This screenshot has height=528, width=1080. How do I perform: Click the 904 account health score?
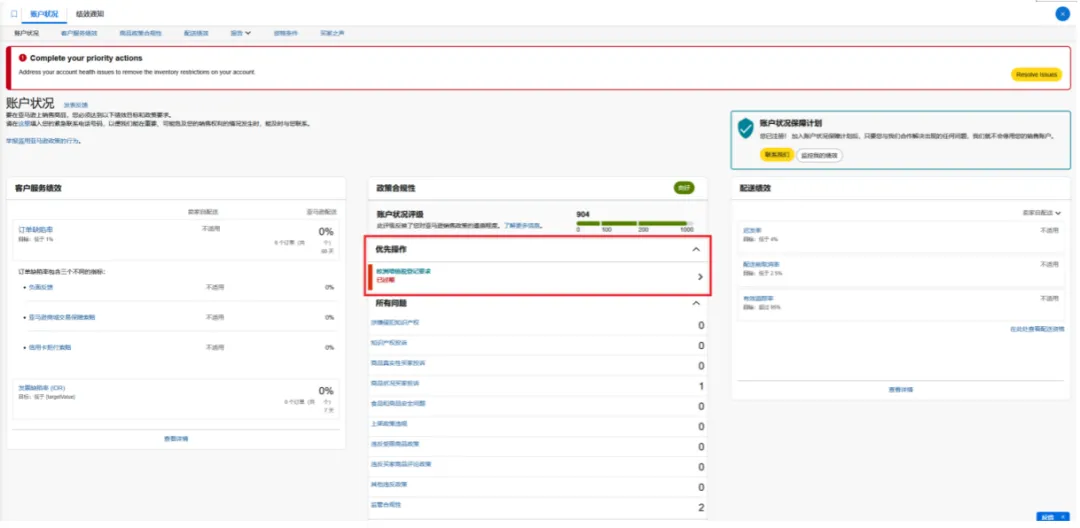[x=583, y=214]
